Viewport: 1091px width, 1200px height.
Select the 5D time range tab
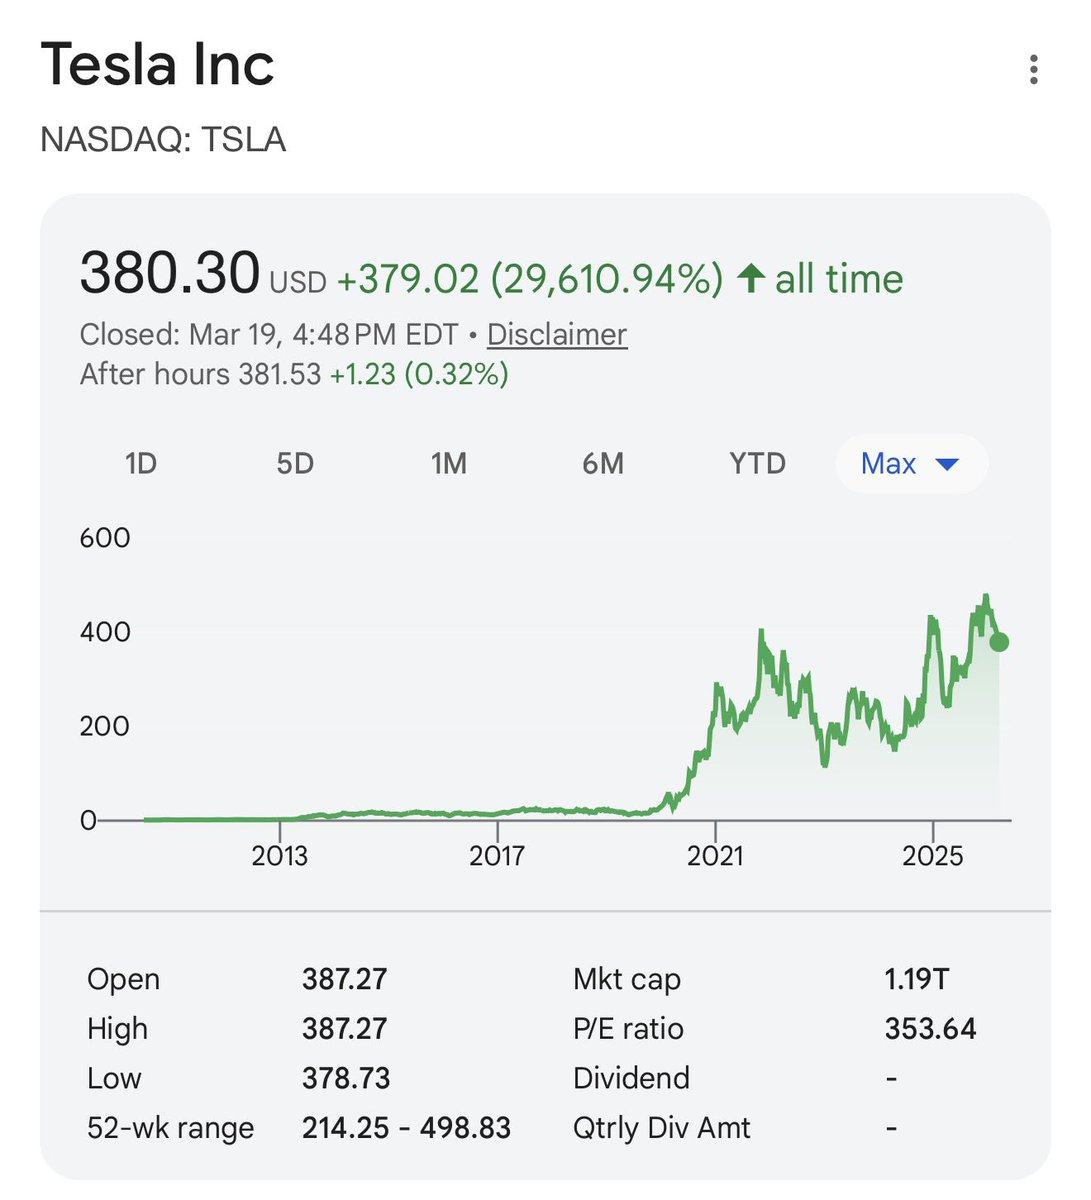(295, 464)
